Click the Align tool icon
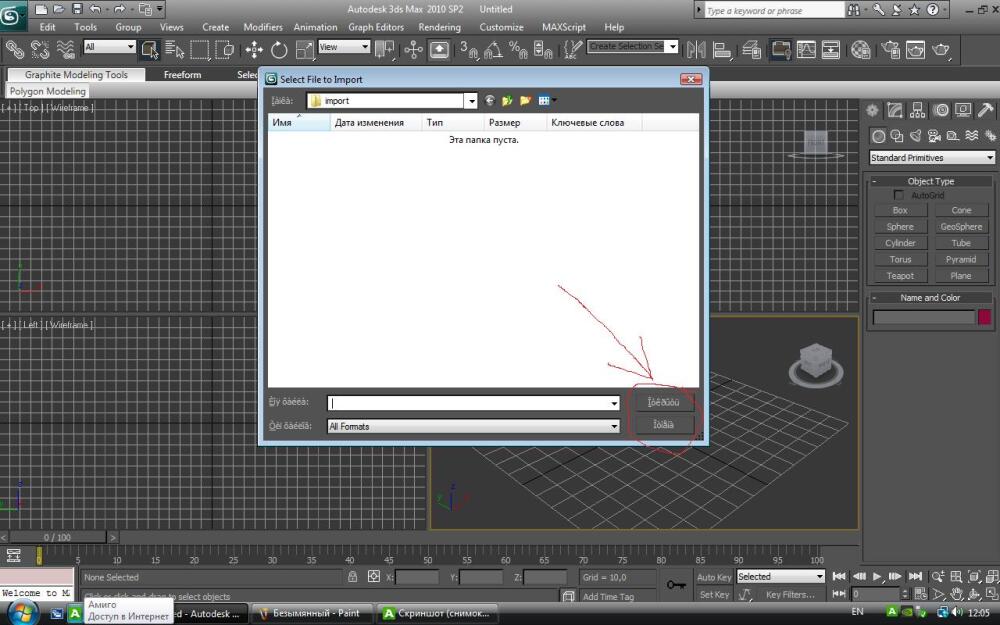Image resolution: width=1000 pixels, height=625 pixels. coord(722,49)
